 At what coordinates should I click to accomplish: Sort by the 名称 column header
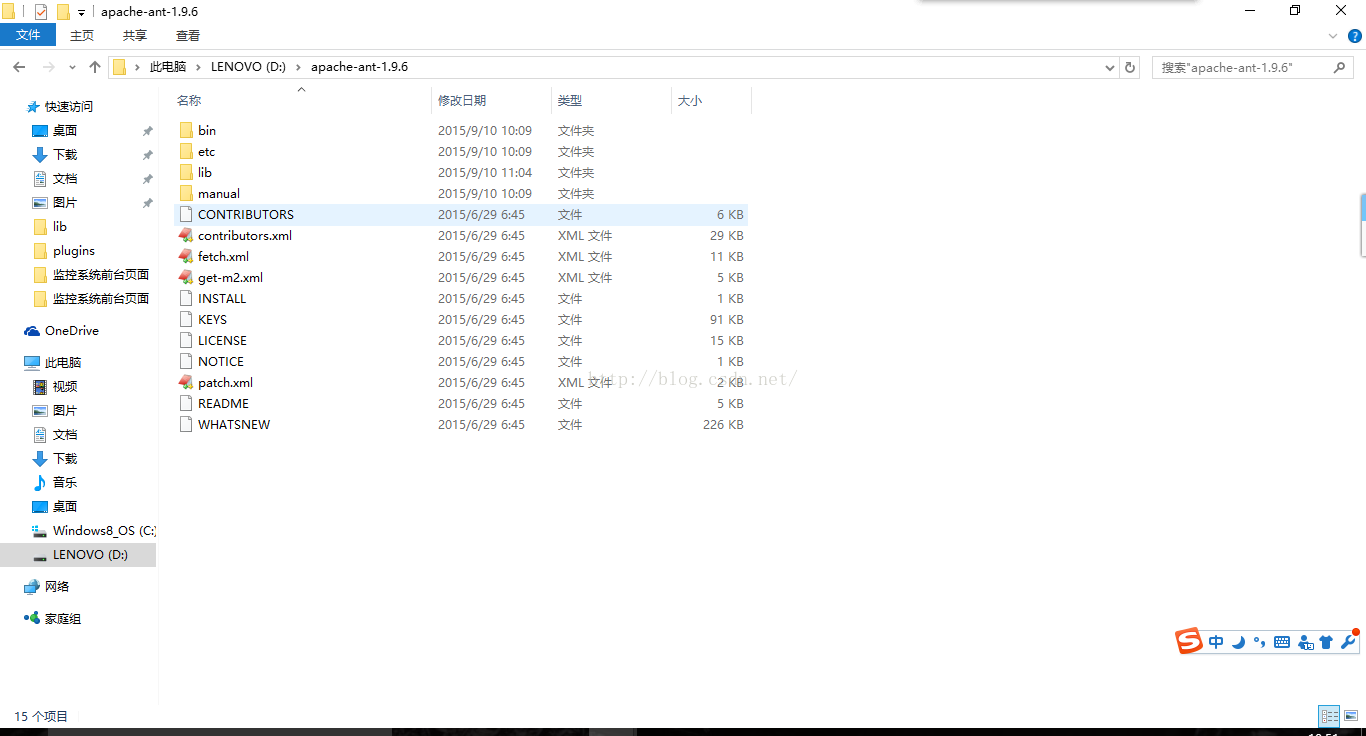coord(189,101)
